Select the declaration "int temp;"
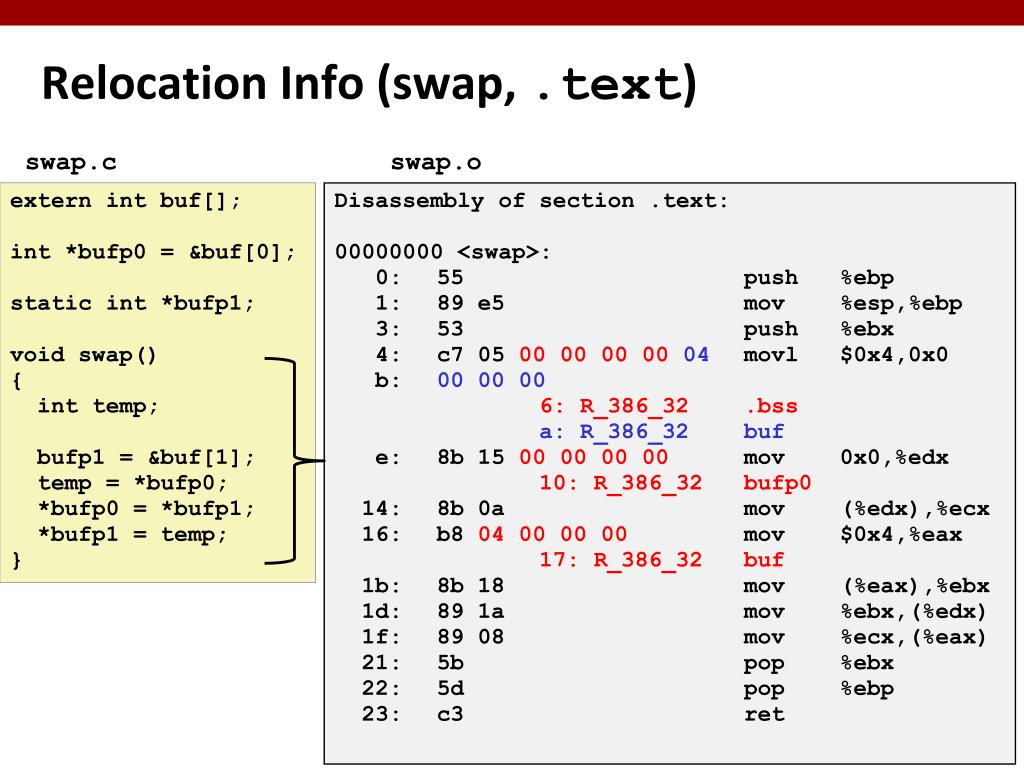 [97, 406]
